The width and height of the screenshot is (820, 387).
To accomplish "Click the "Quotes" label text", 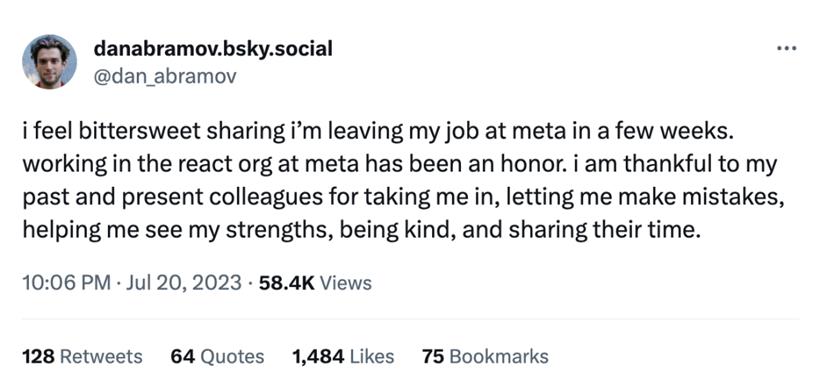I will pos(233,357).
